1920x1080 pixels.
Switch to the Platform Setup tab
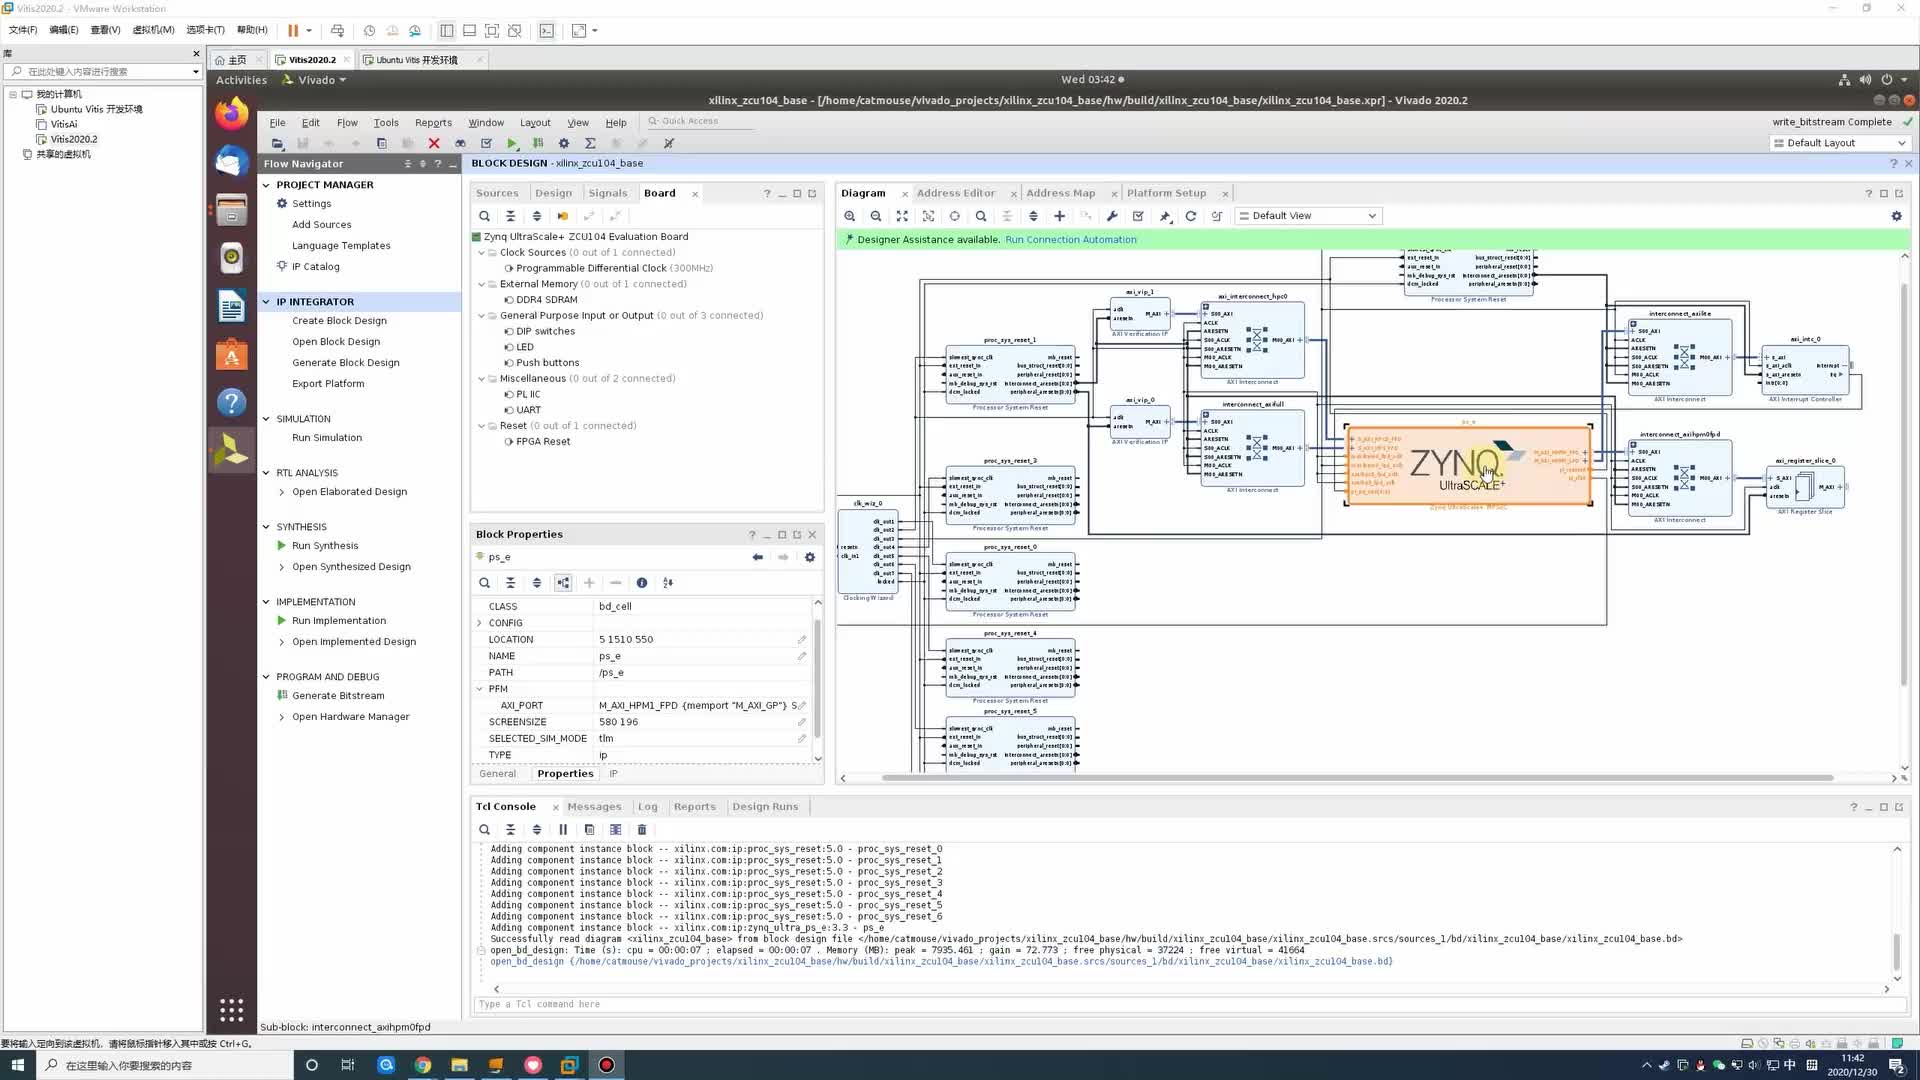click(x=1166, y=193)
